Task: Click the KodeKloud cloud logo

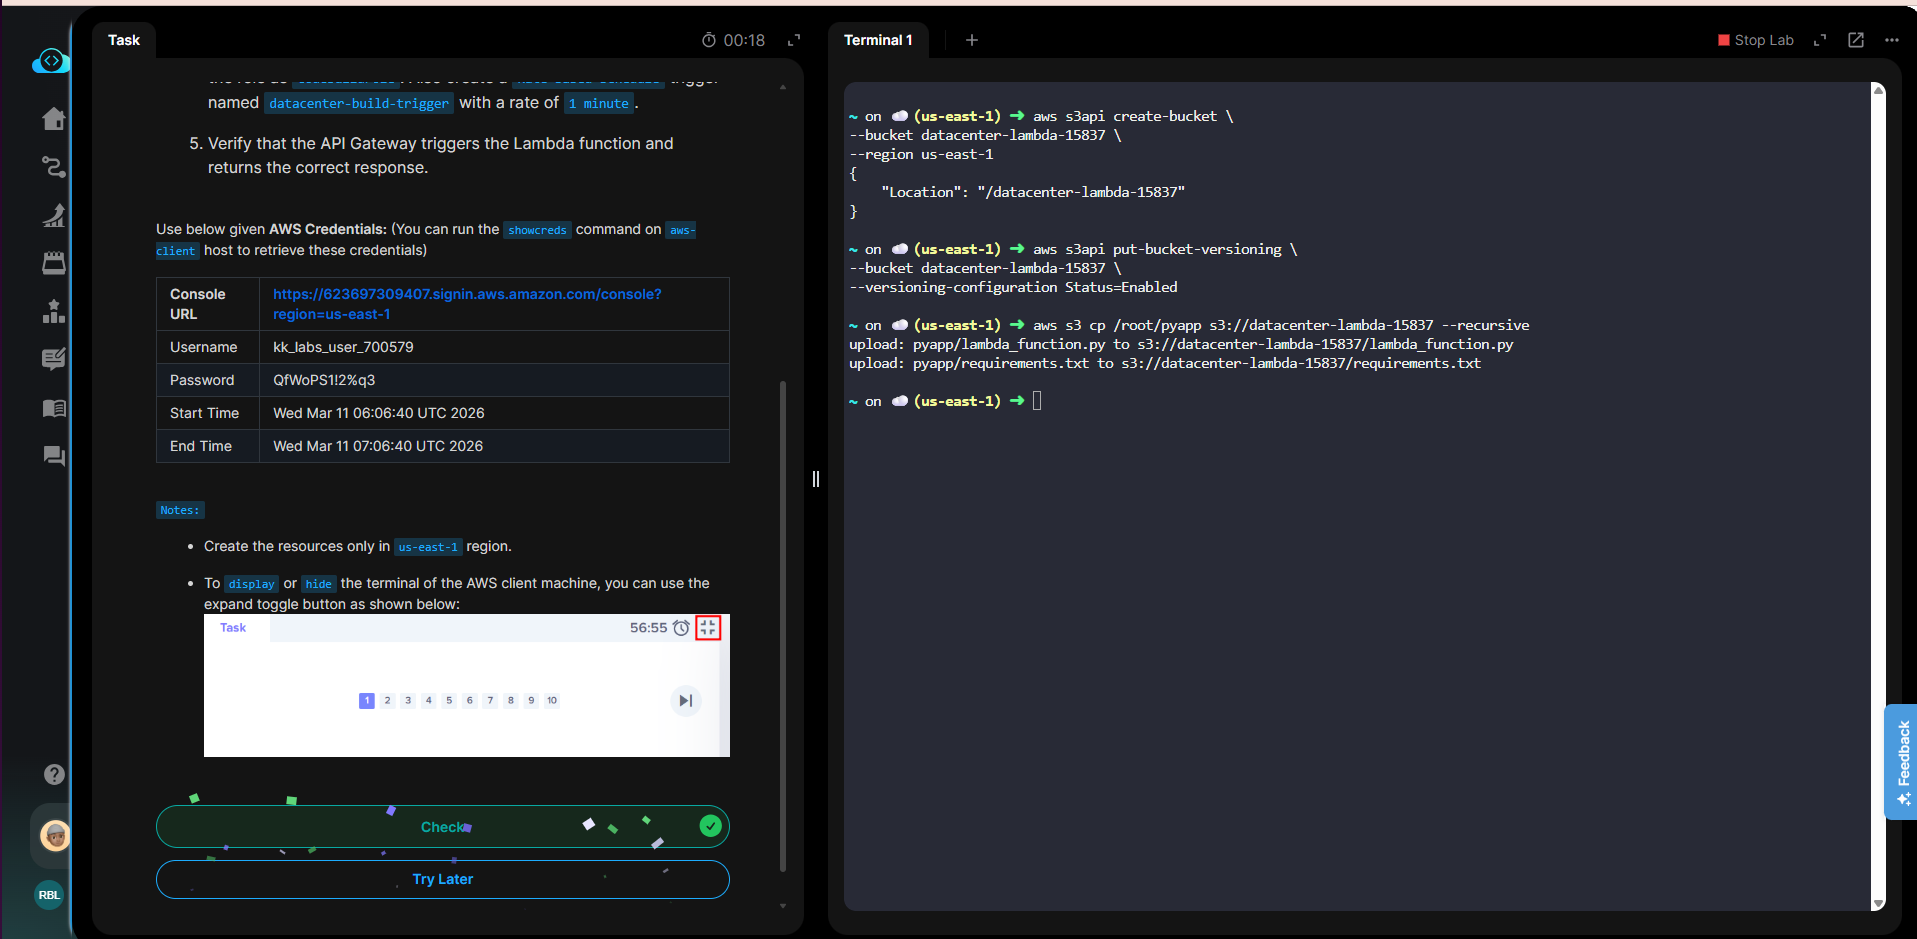Action: 50,62
